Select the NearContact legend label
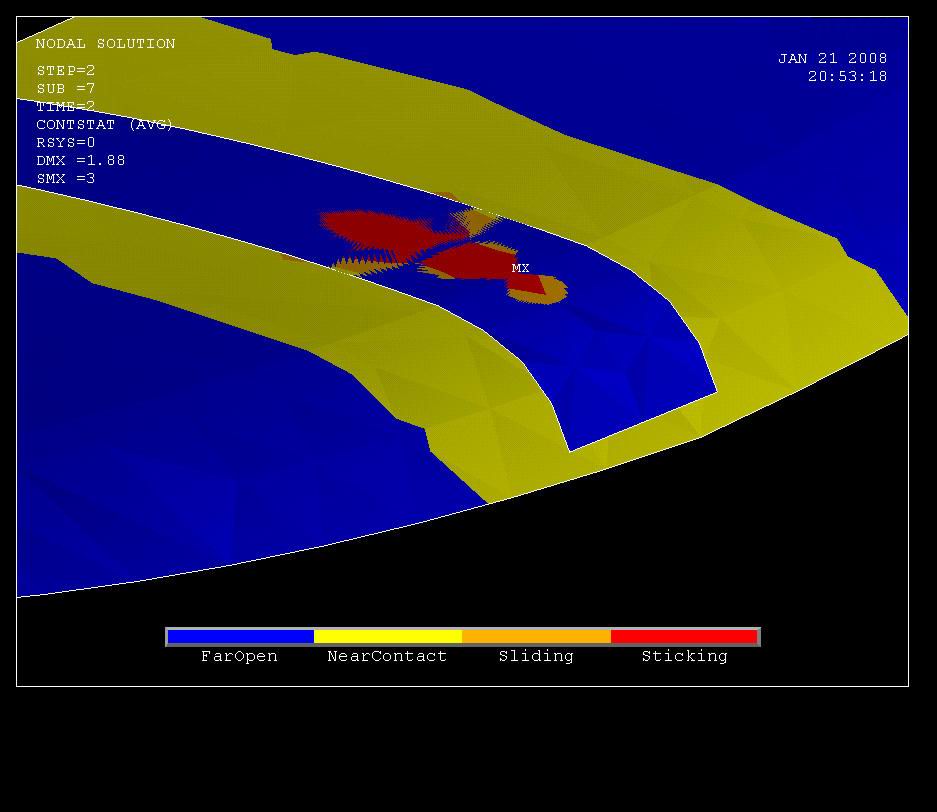 (x=387, y=656)
